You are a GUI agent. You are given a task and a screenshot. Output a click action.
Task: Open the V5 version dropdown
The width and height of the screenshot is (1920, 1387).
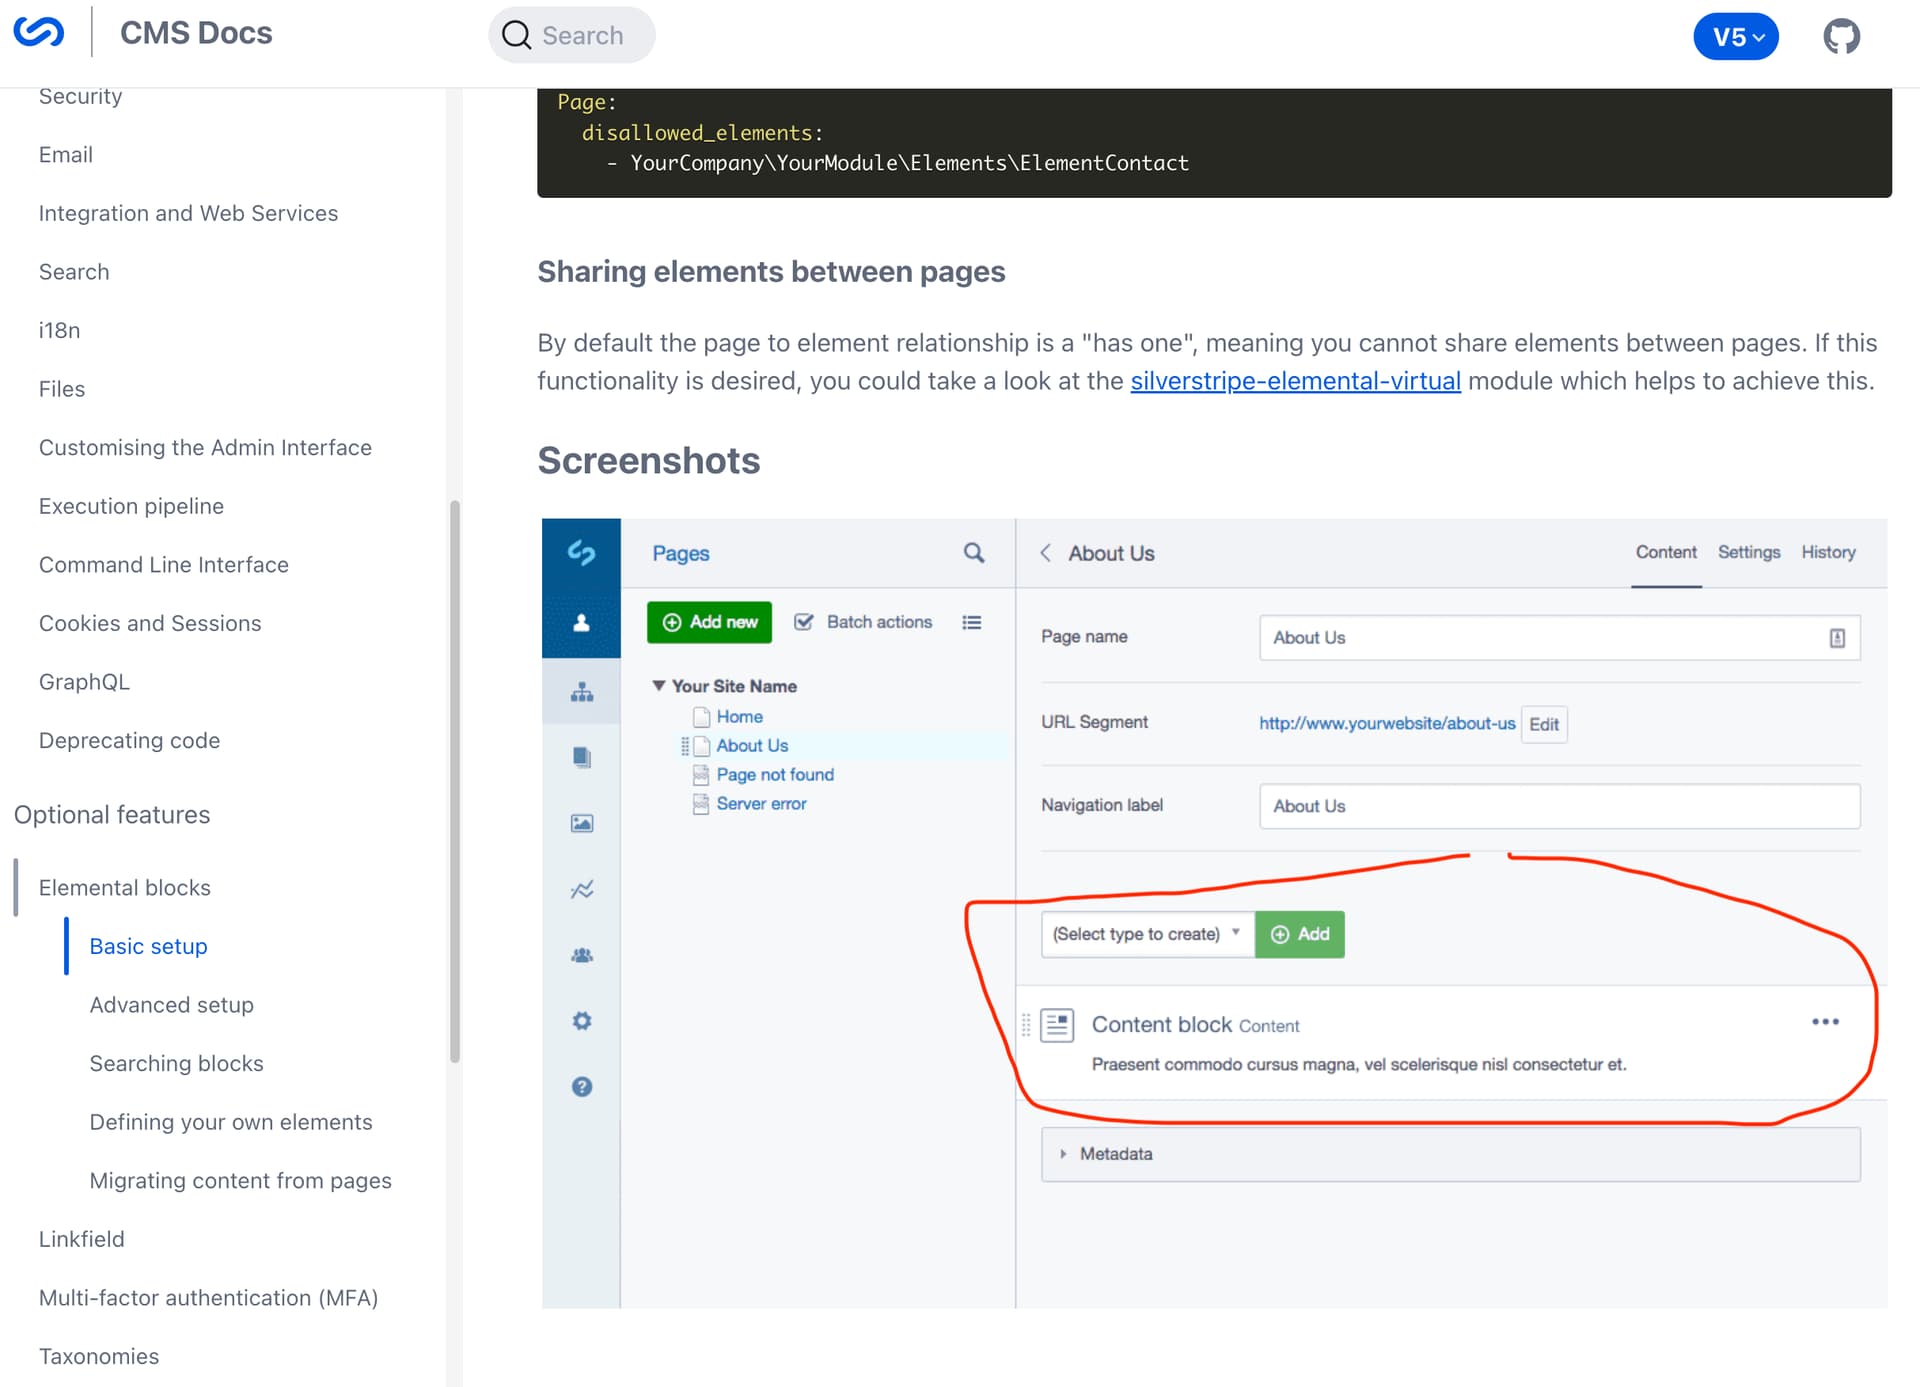pos(1736,37)
